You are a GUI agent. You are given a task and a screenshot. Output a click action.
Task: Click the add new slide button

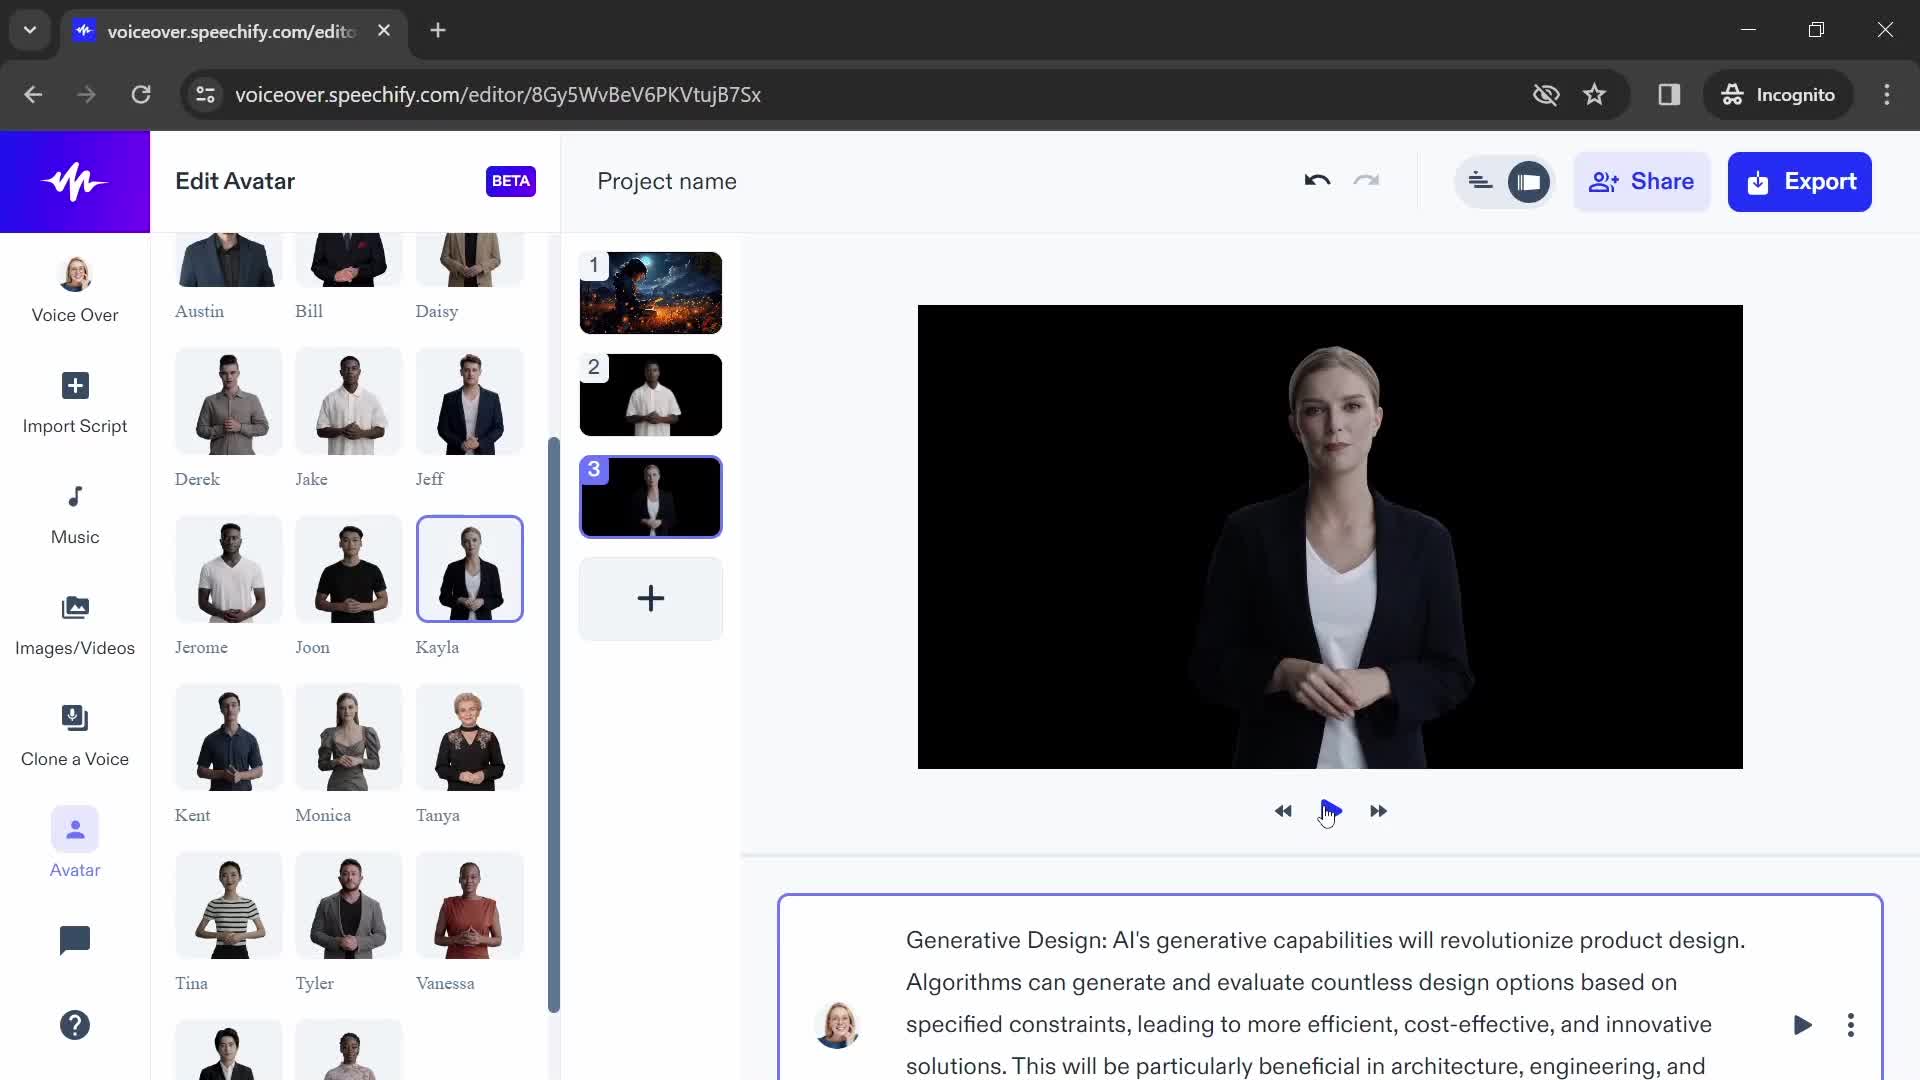651,599
